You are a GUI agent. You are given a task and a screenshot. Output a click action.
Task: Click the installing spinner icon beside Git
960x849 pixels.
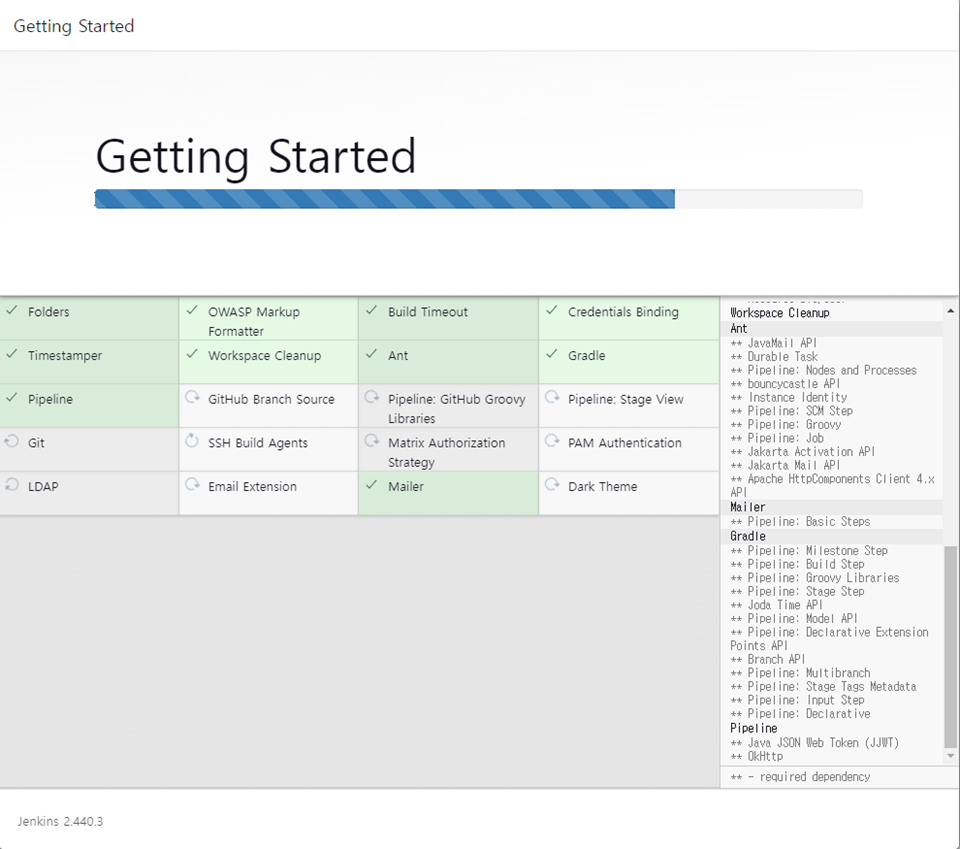[x=12, y=441]
